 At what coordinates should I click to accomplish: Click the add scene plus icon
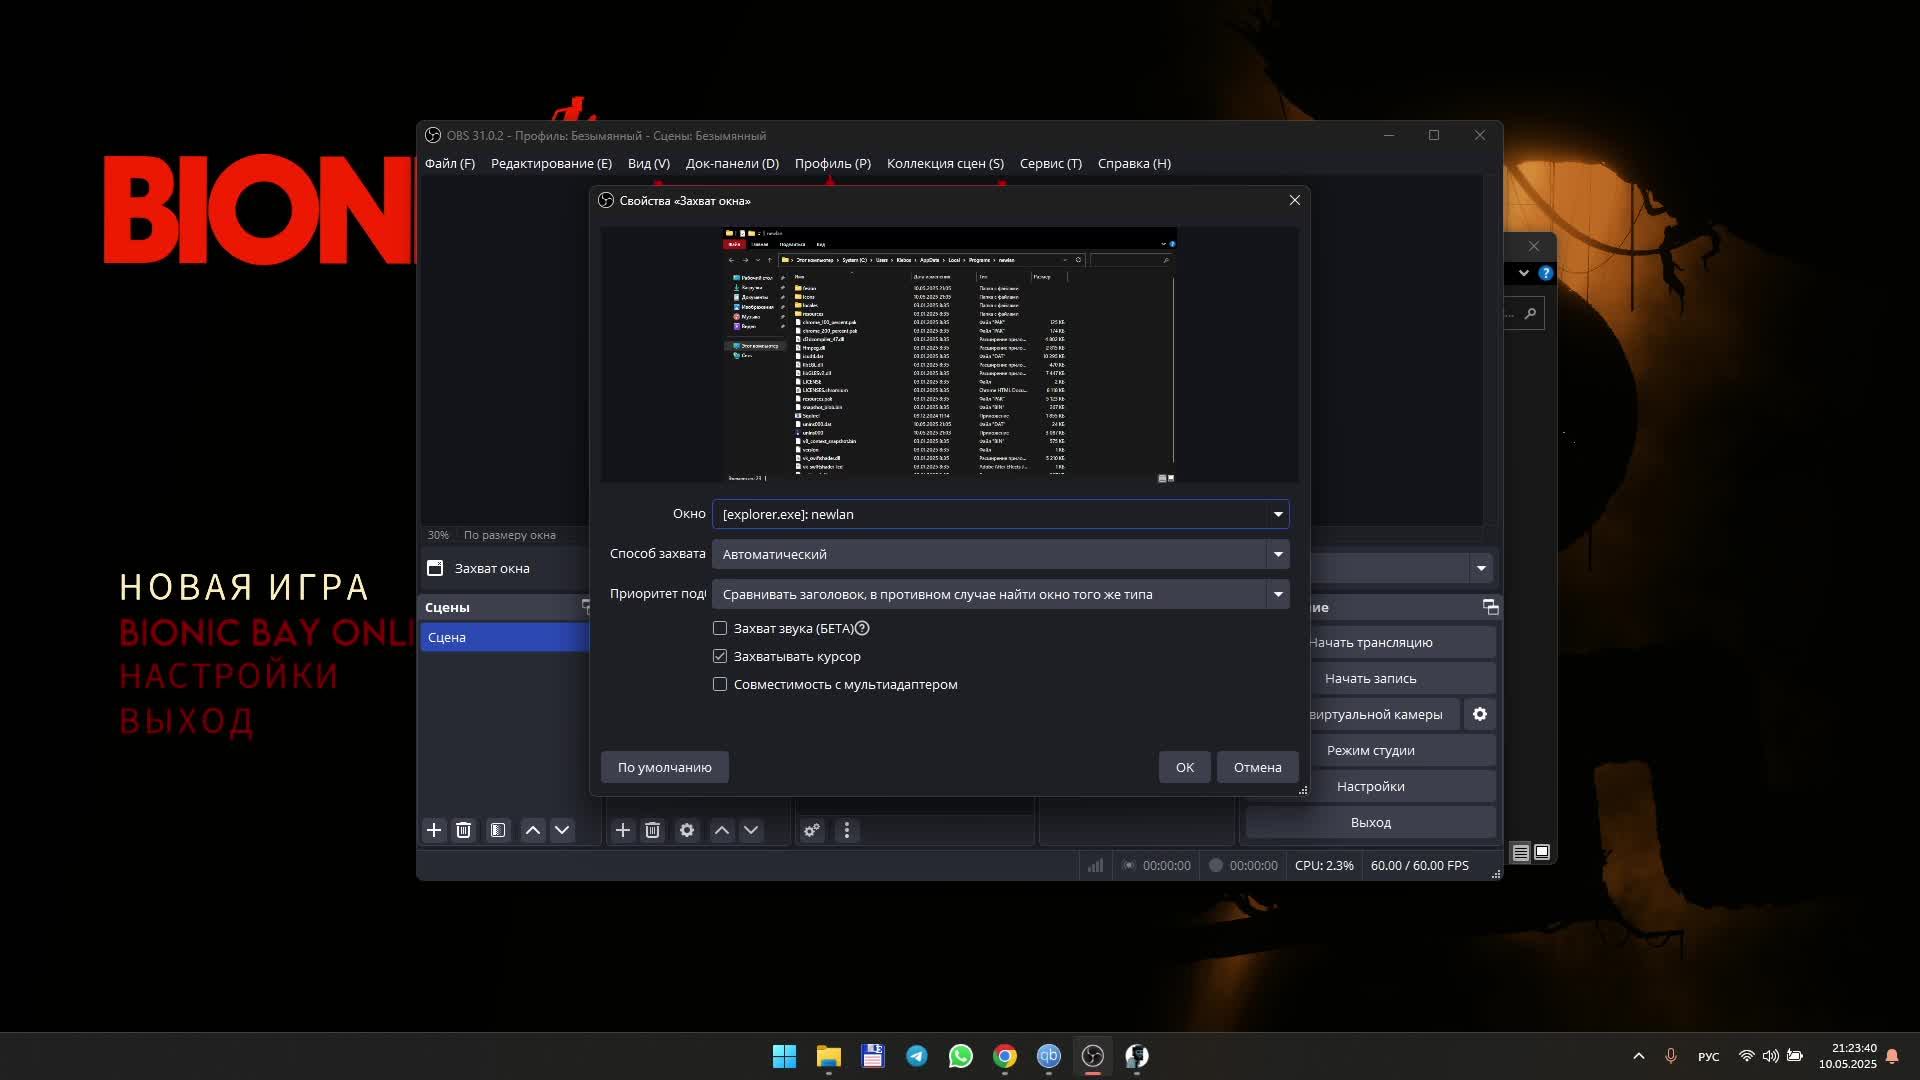pos(434,830)
